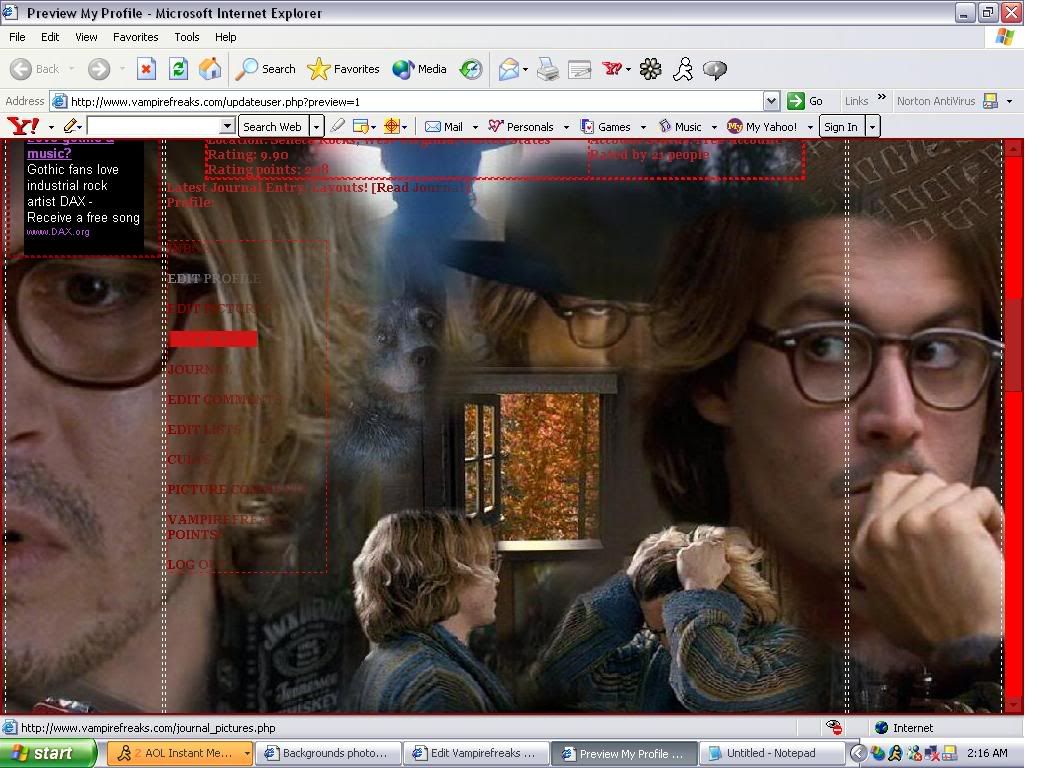Viewport: 1063px width, 768px height.
Task: Open the Tools menu
Action: point(186,37)
